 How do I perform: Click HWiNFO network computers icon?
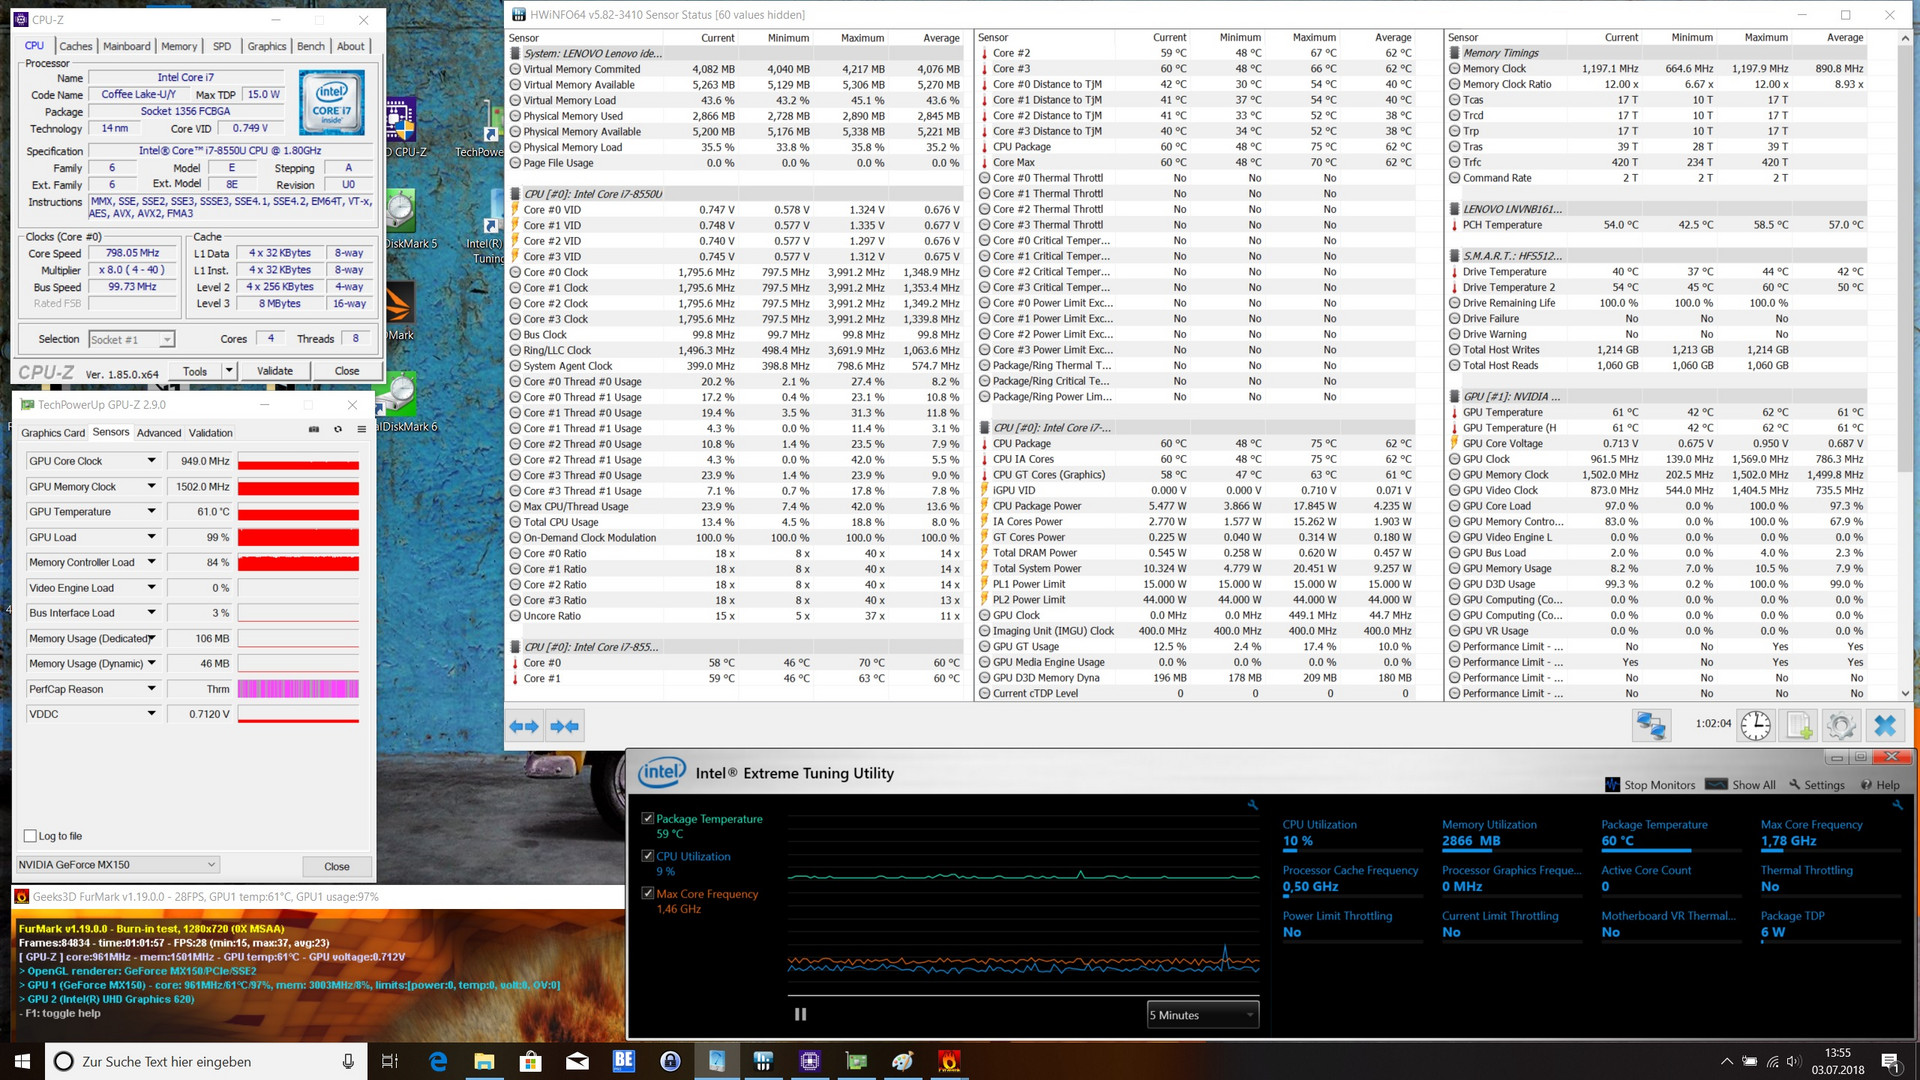pos(1651,726)
